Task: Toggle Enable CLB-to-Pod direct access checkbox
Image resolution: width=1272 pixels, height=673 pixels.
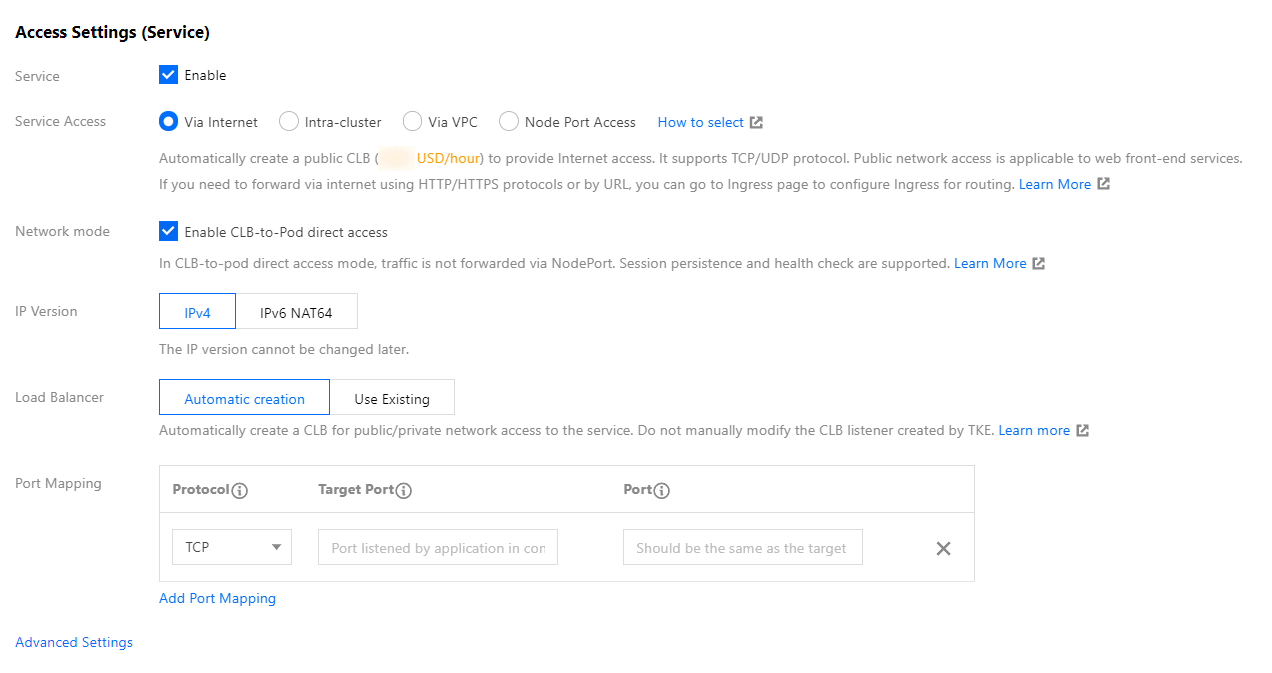Action: 168,232
